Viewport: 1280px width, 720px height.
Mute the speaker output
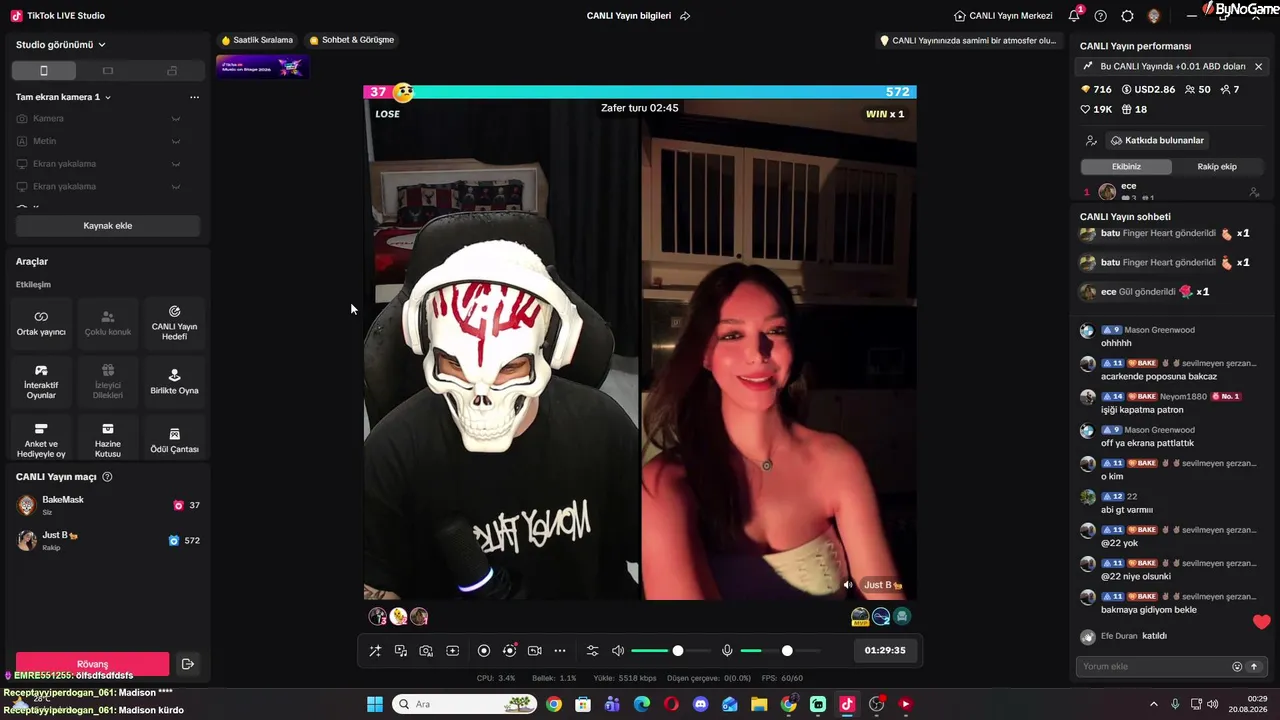pyautogui.click(x=618, y=651)
